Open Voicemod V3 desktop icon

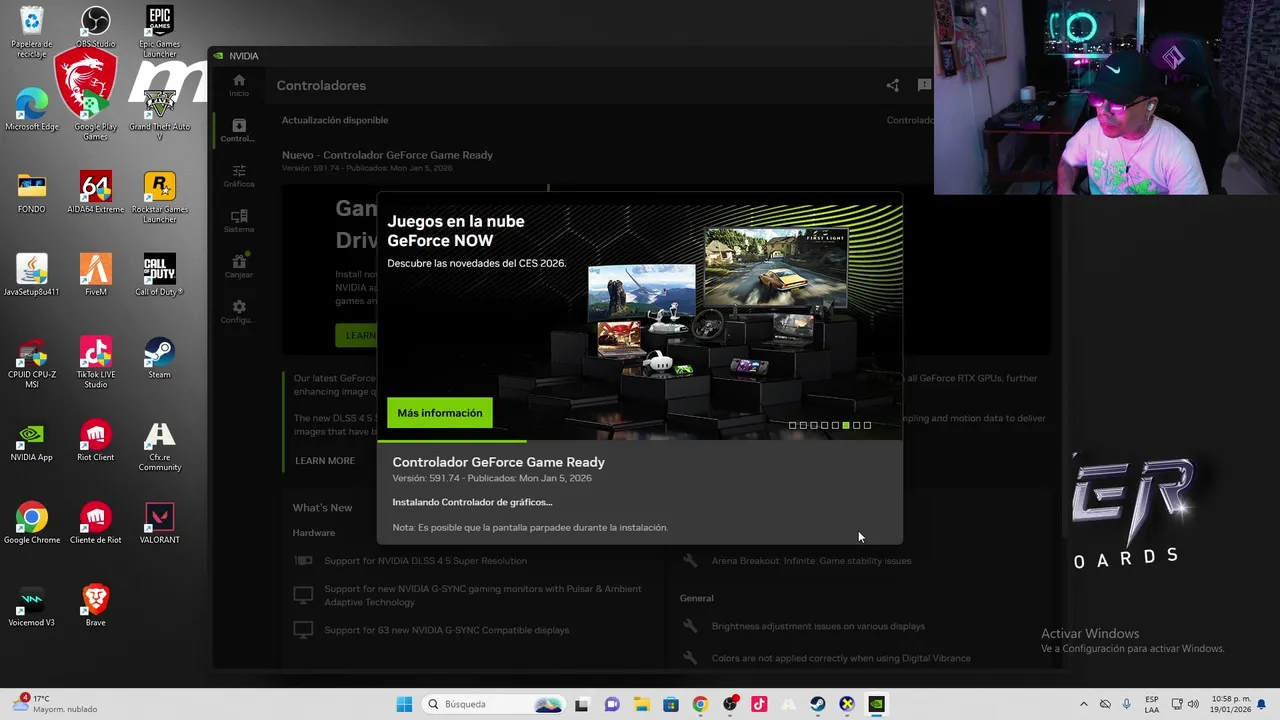click(x=32, y=606)
